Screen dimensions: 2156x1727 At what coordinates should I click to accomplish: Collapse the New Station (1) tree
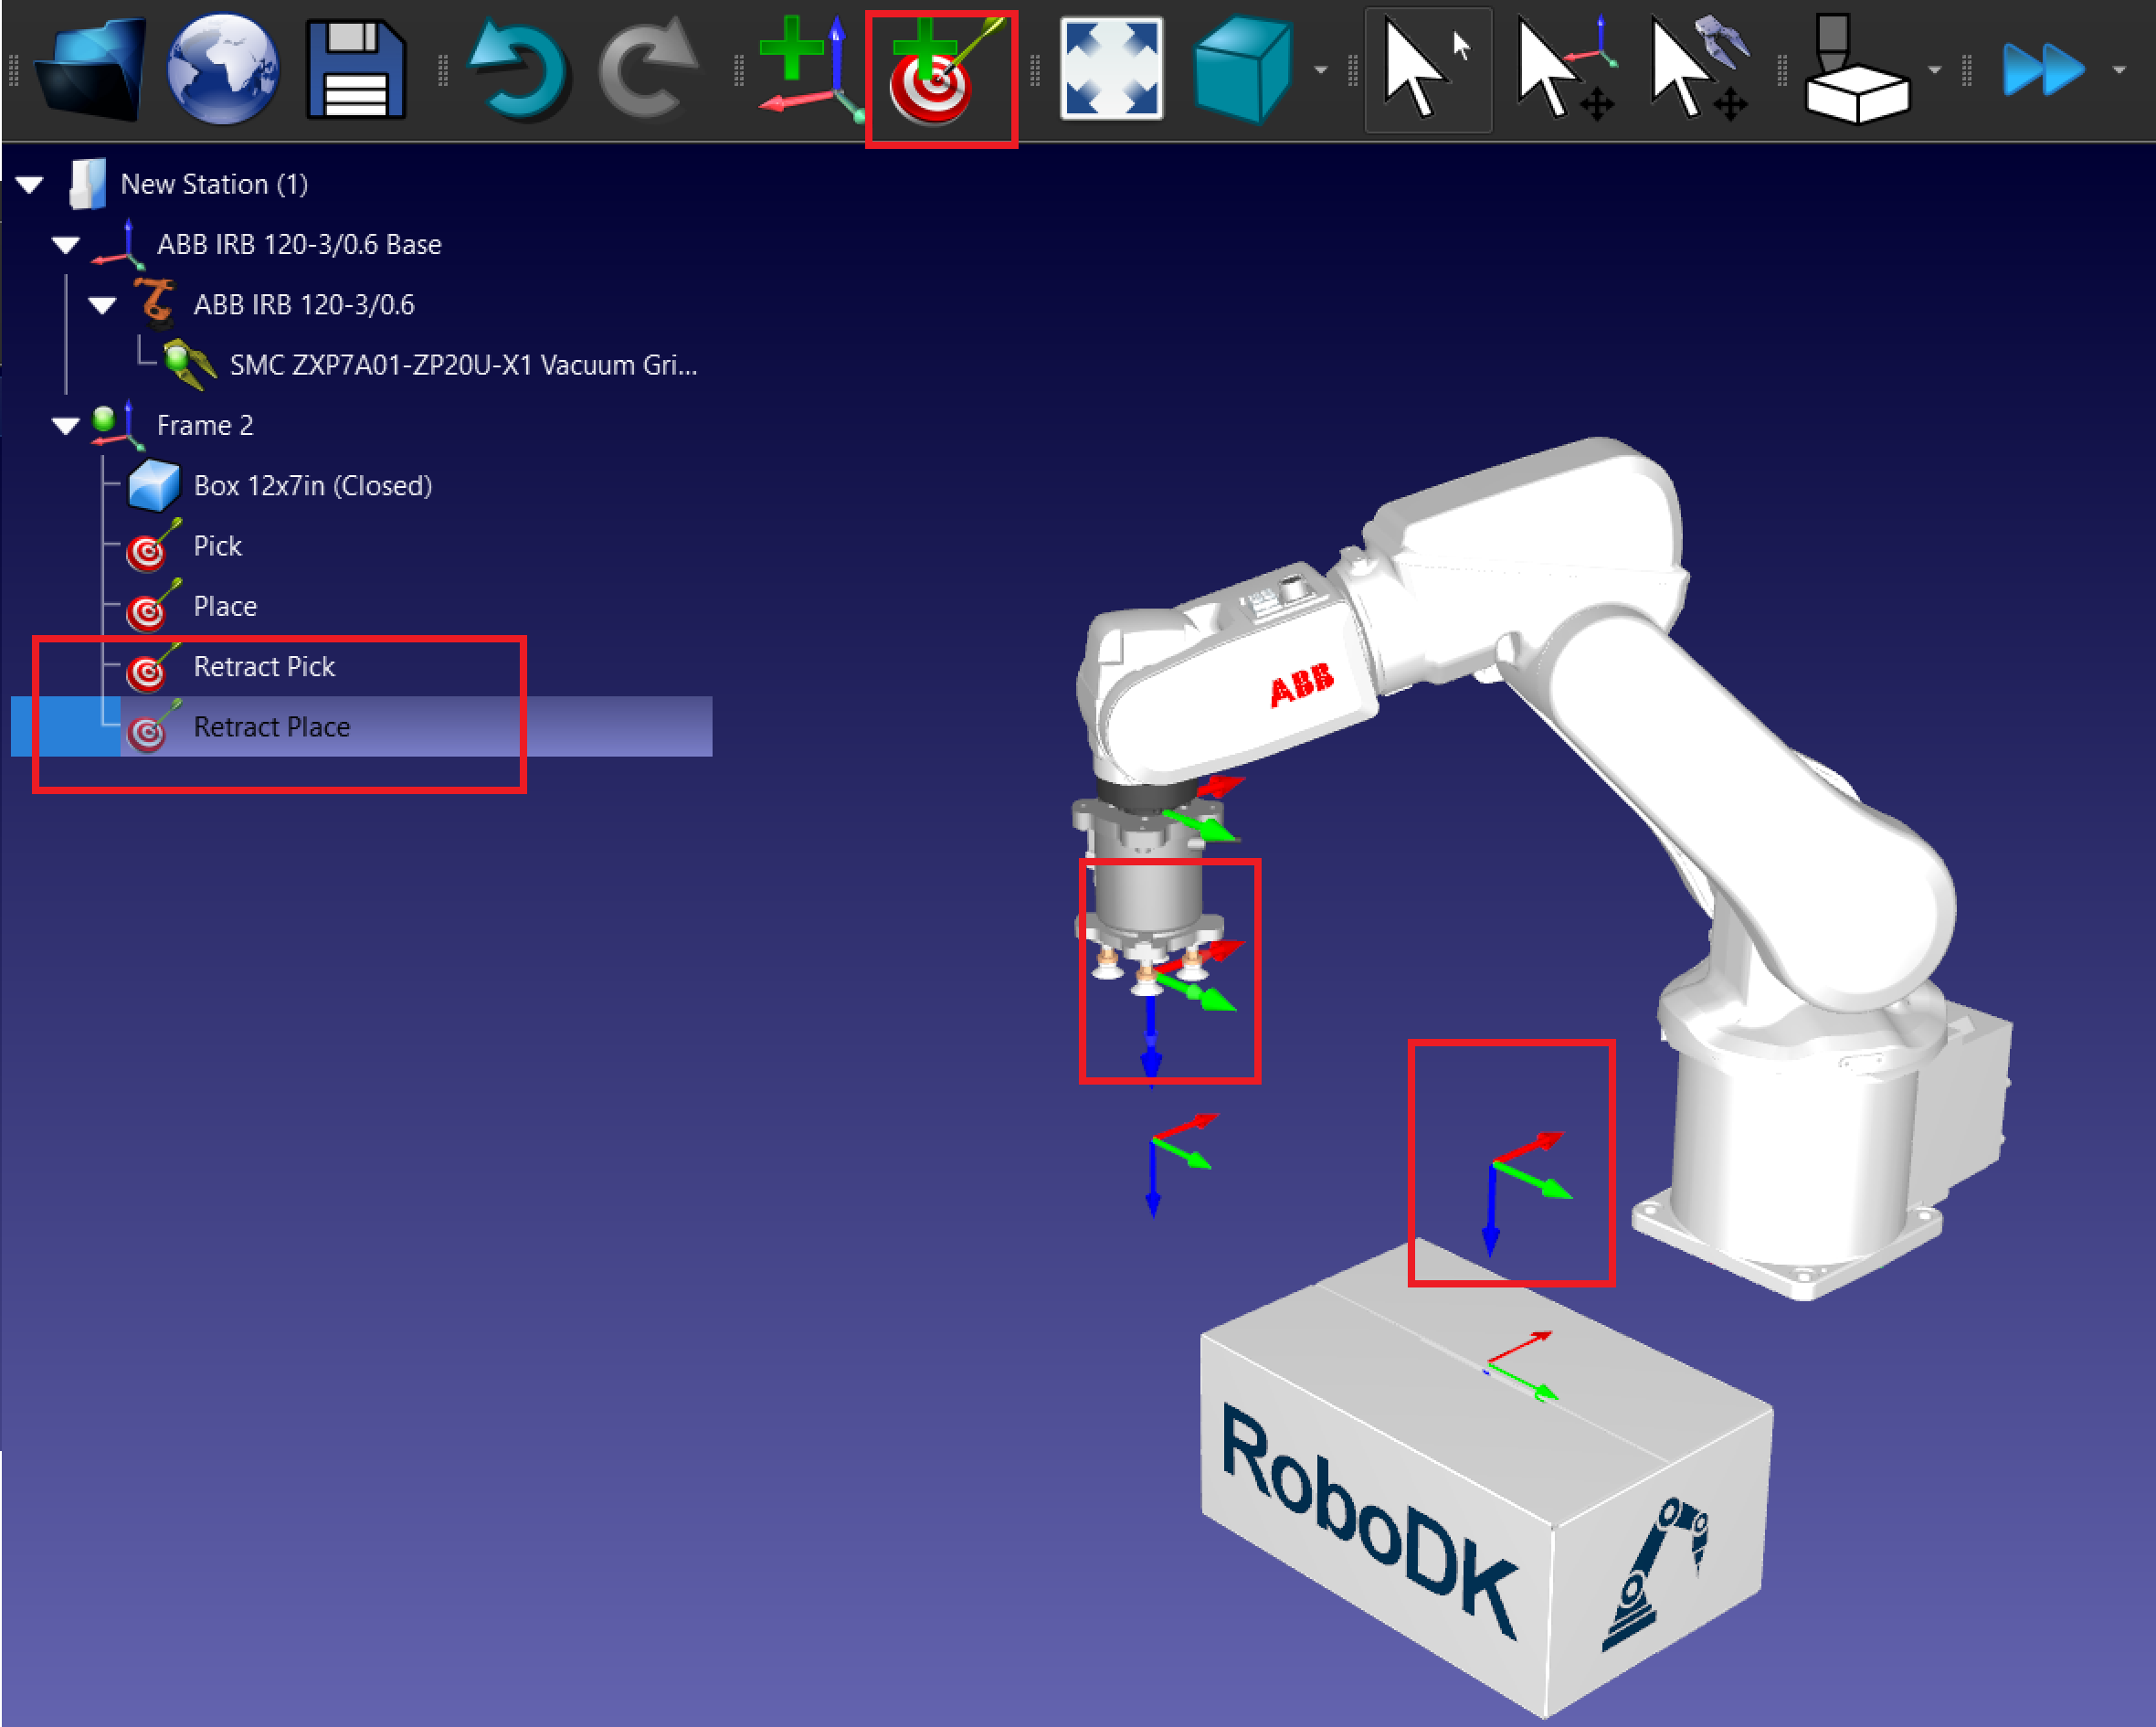click(x=30, y=185)
